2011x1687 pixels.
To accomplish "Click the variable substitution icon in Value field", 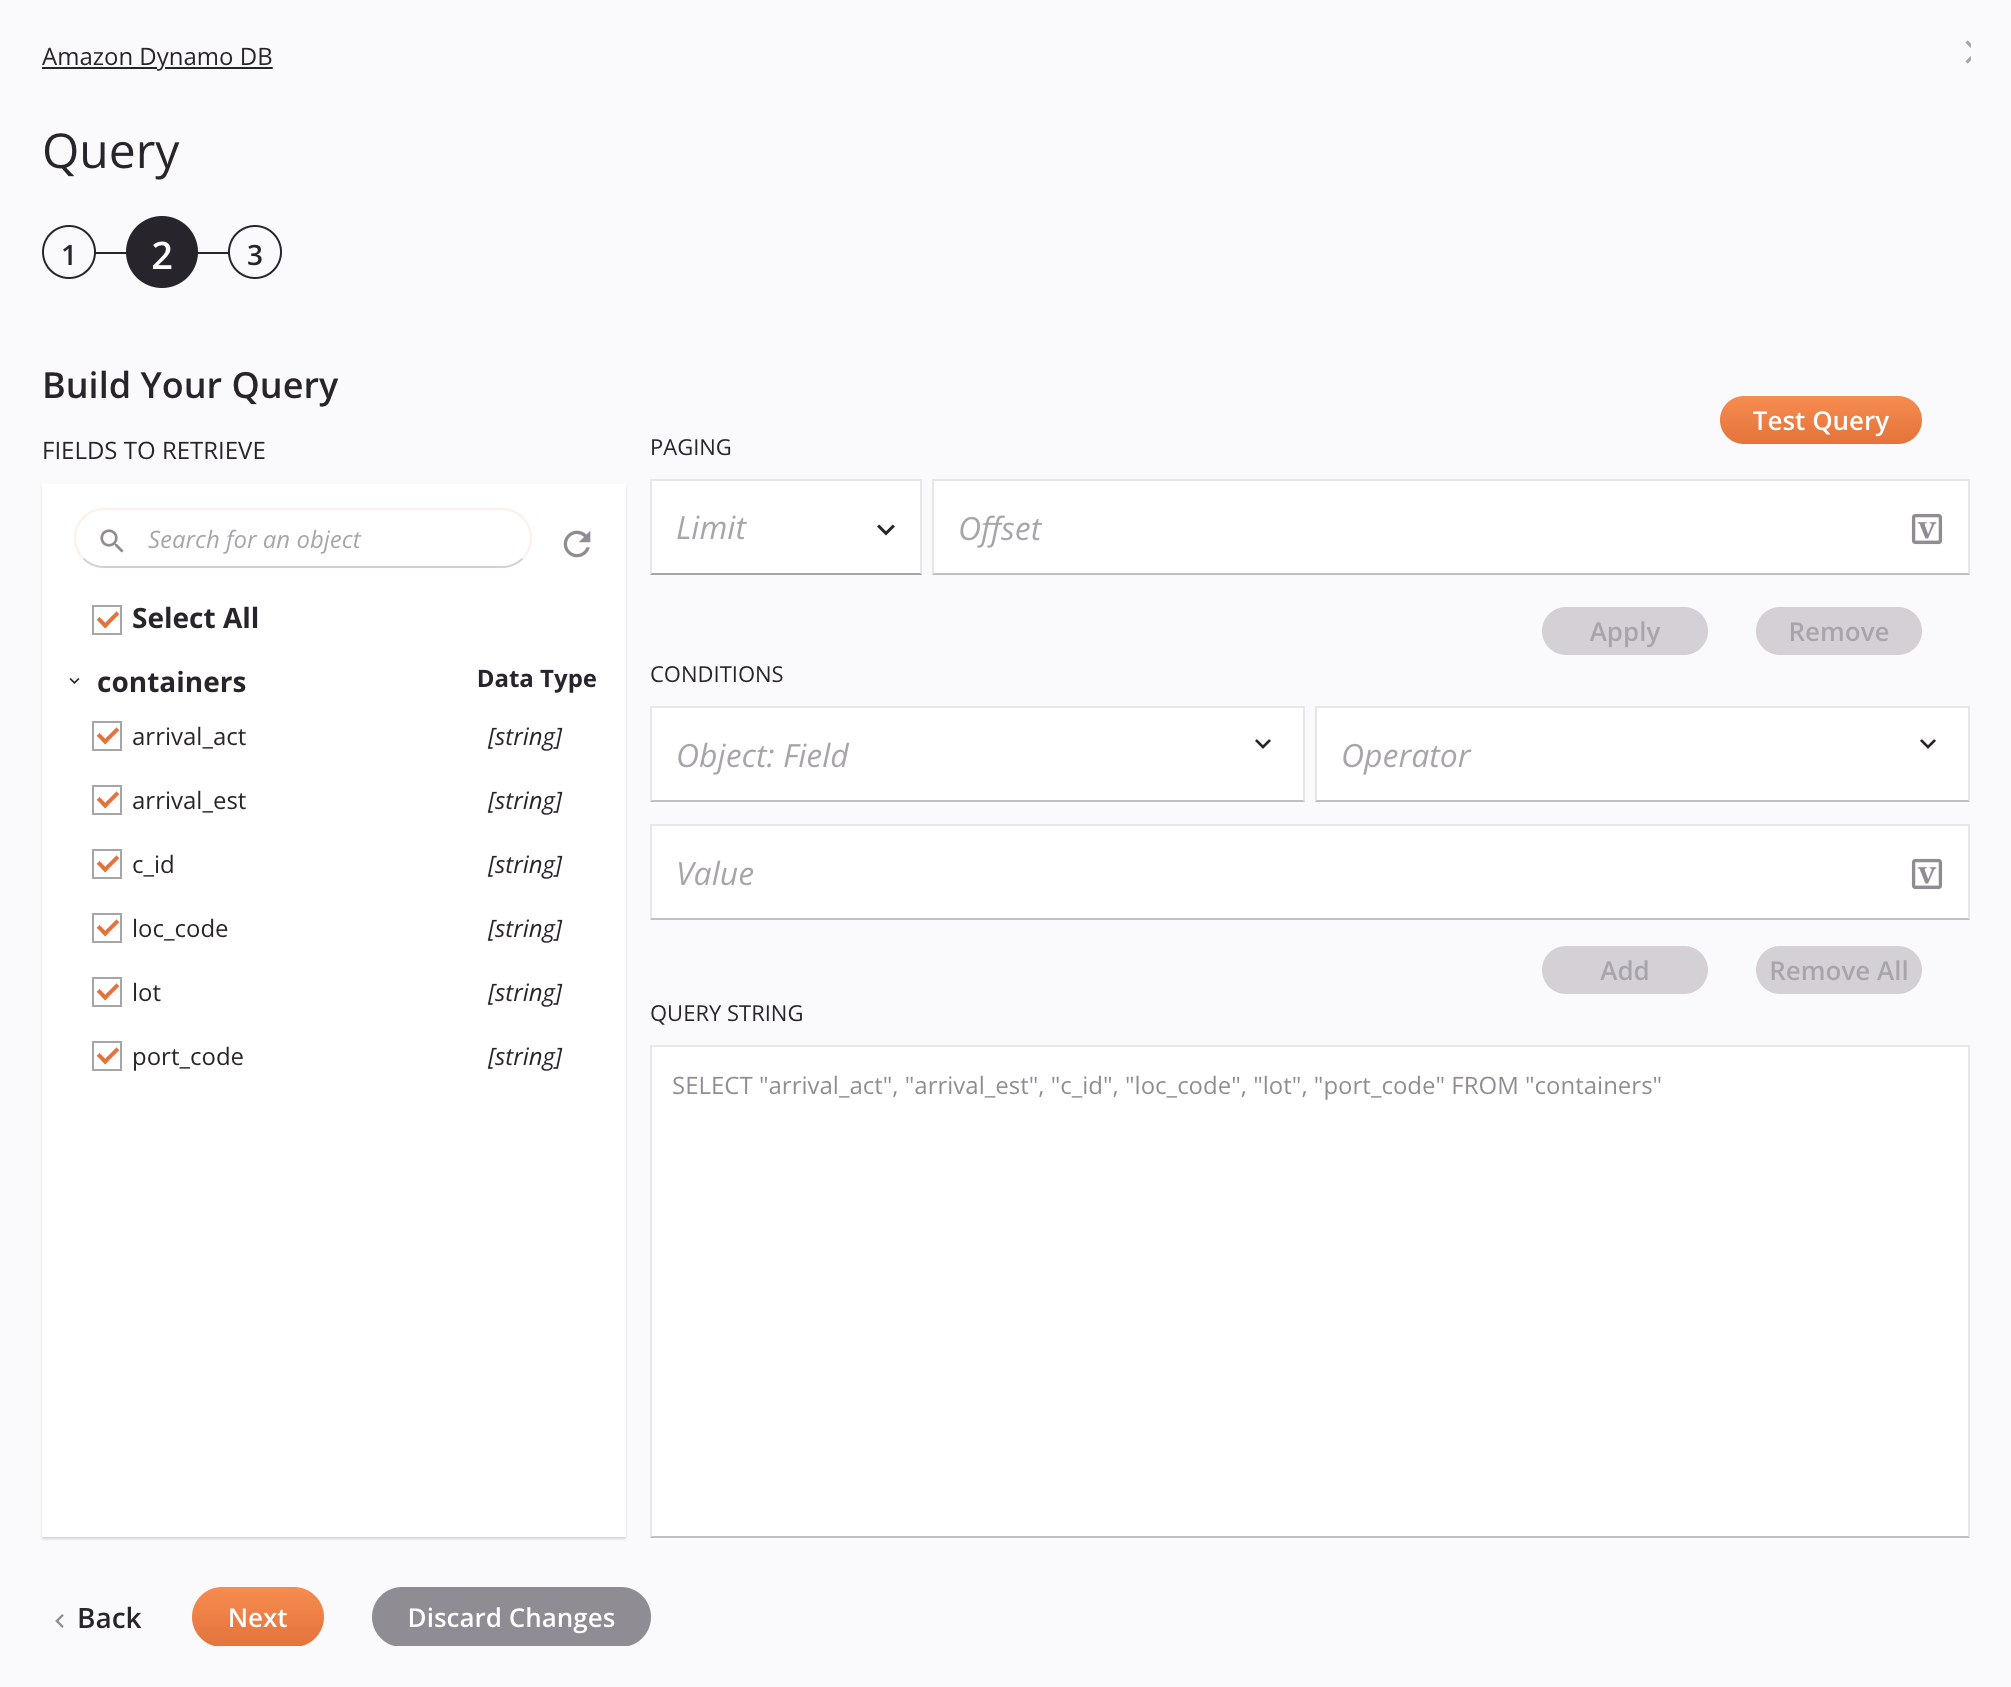I will pyautogui.click(x=1927, y=872).
